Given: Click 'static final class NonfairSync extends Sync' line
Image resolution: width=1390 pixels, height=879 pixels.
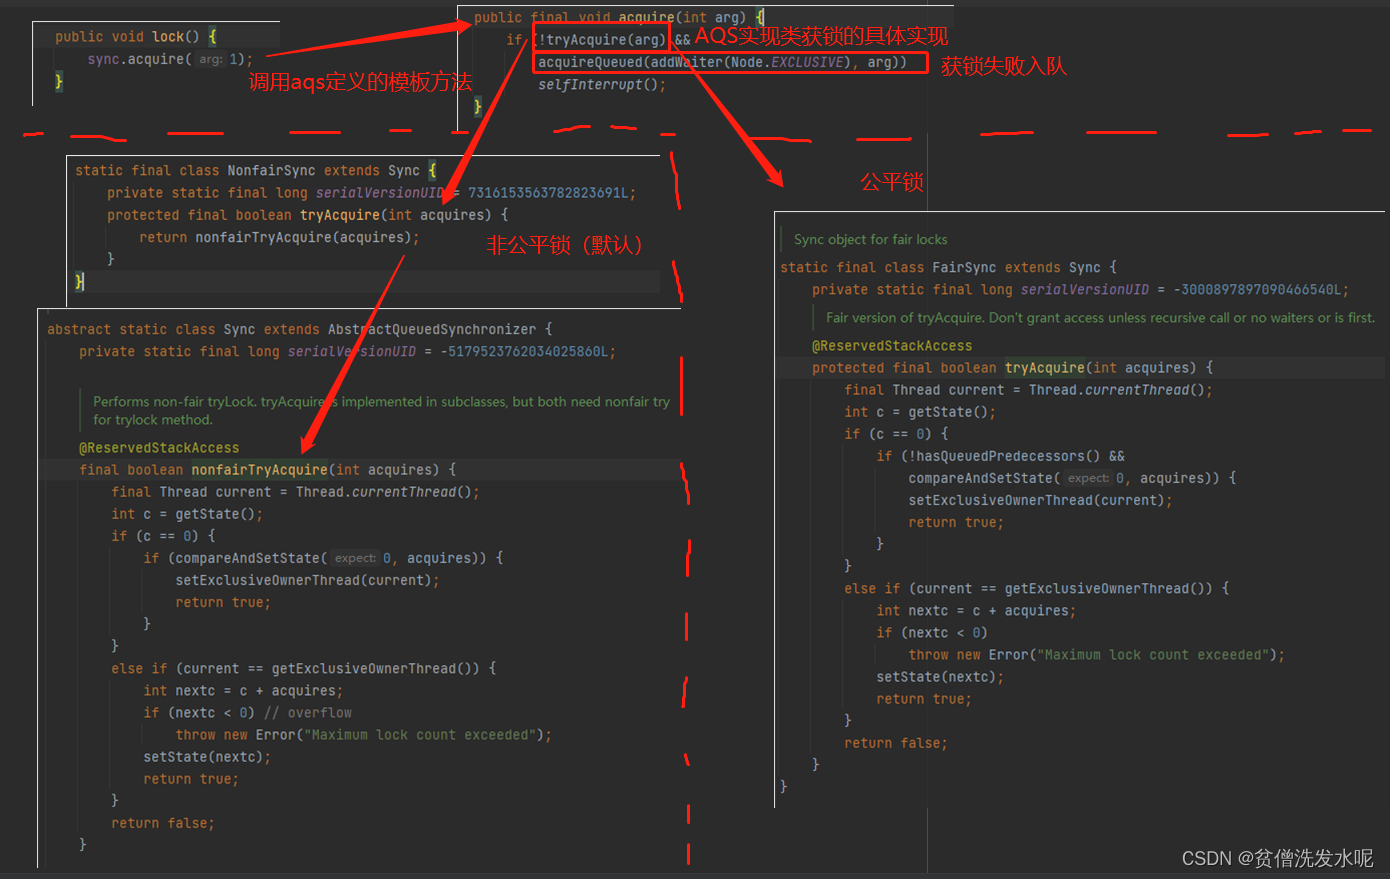Looking at the screenshot, I should [255, 171].
